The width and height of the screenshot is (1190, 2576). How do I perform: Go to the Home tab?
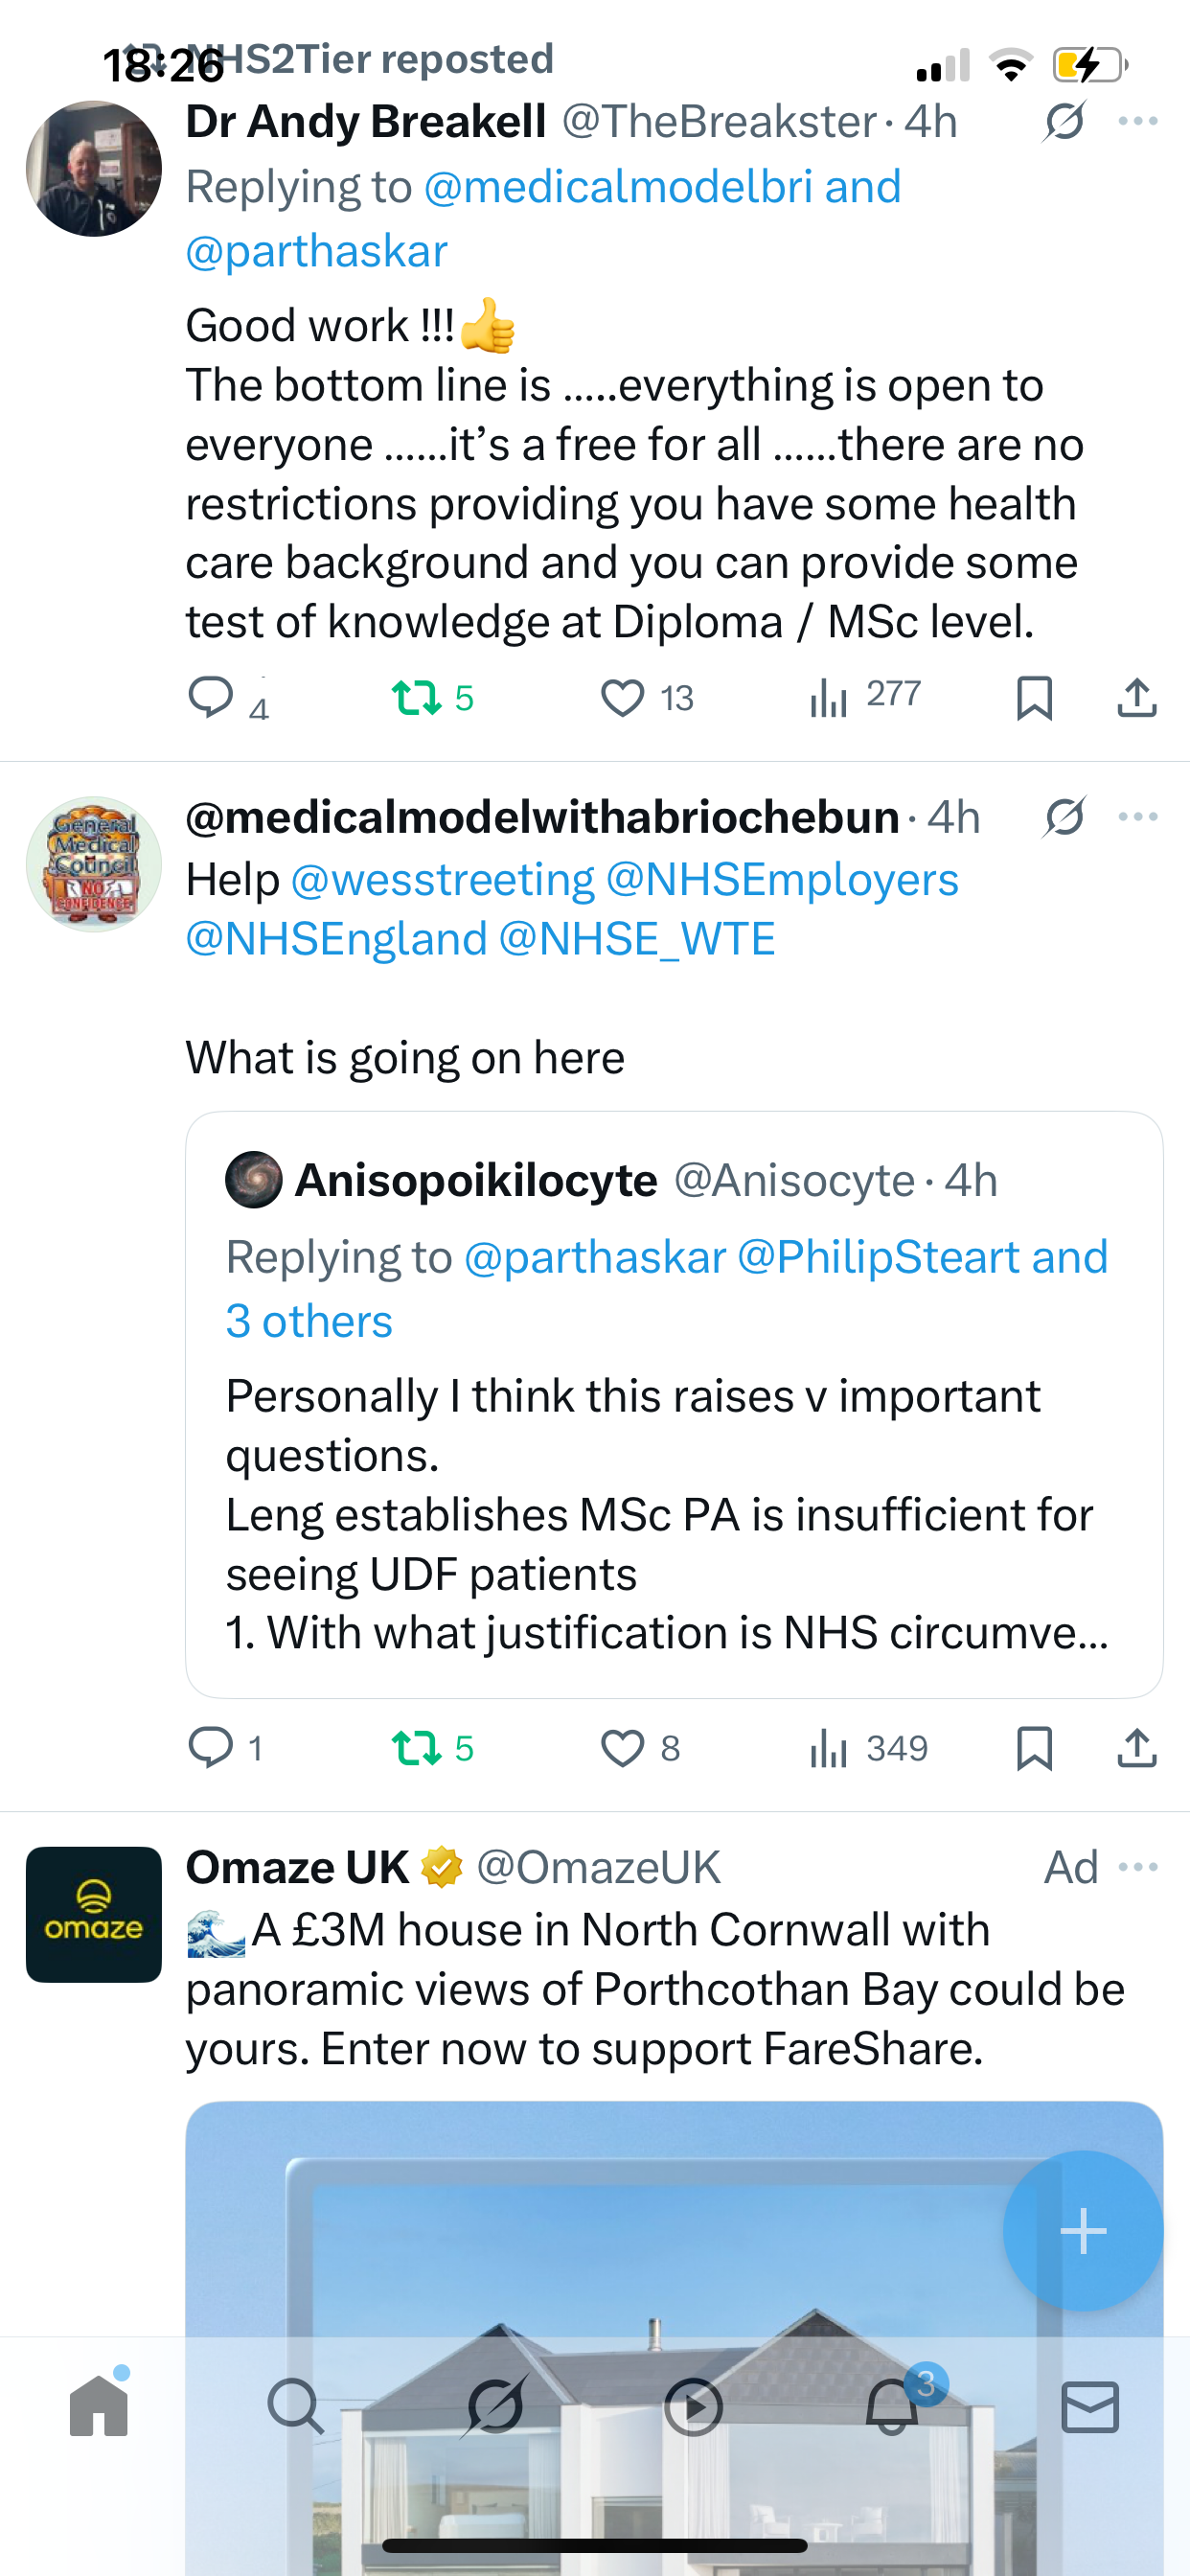99,2406
